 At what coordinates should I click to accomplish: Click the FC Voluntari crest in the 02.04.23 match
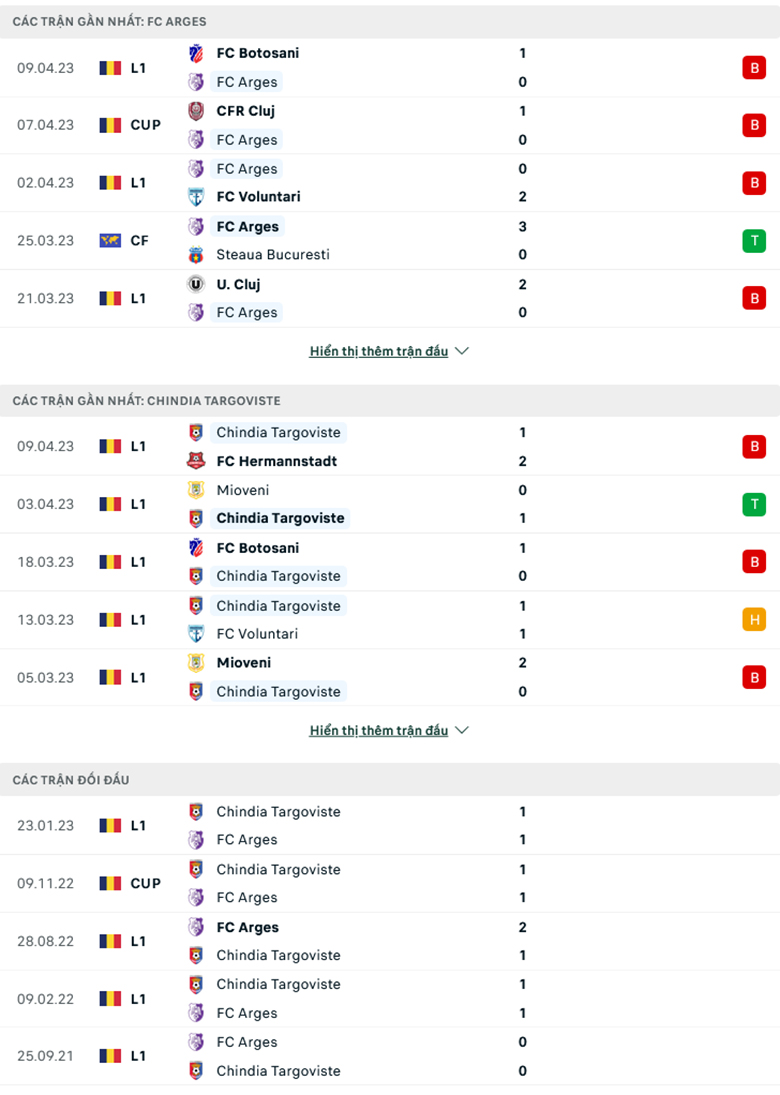196,197
